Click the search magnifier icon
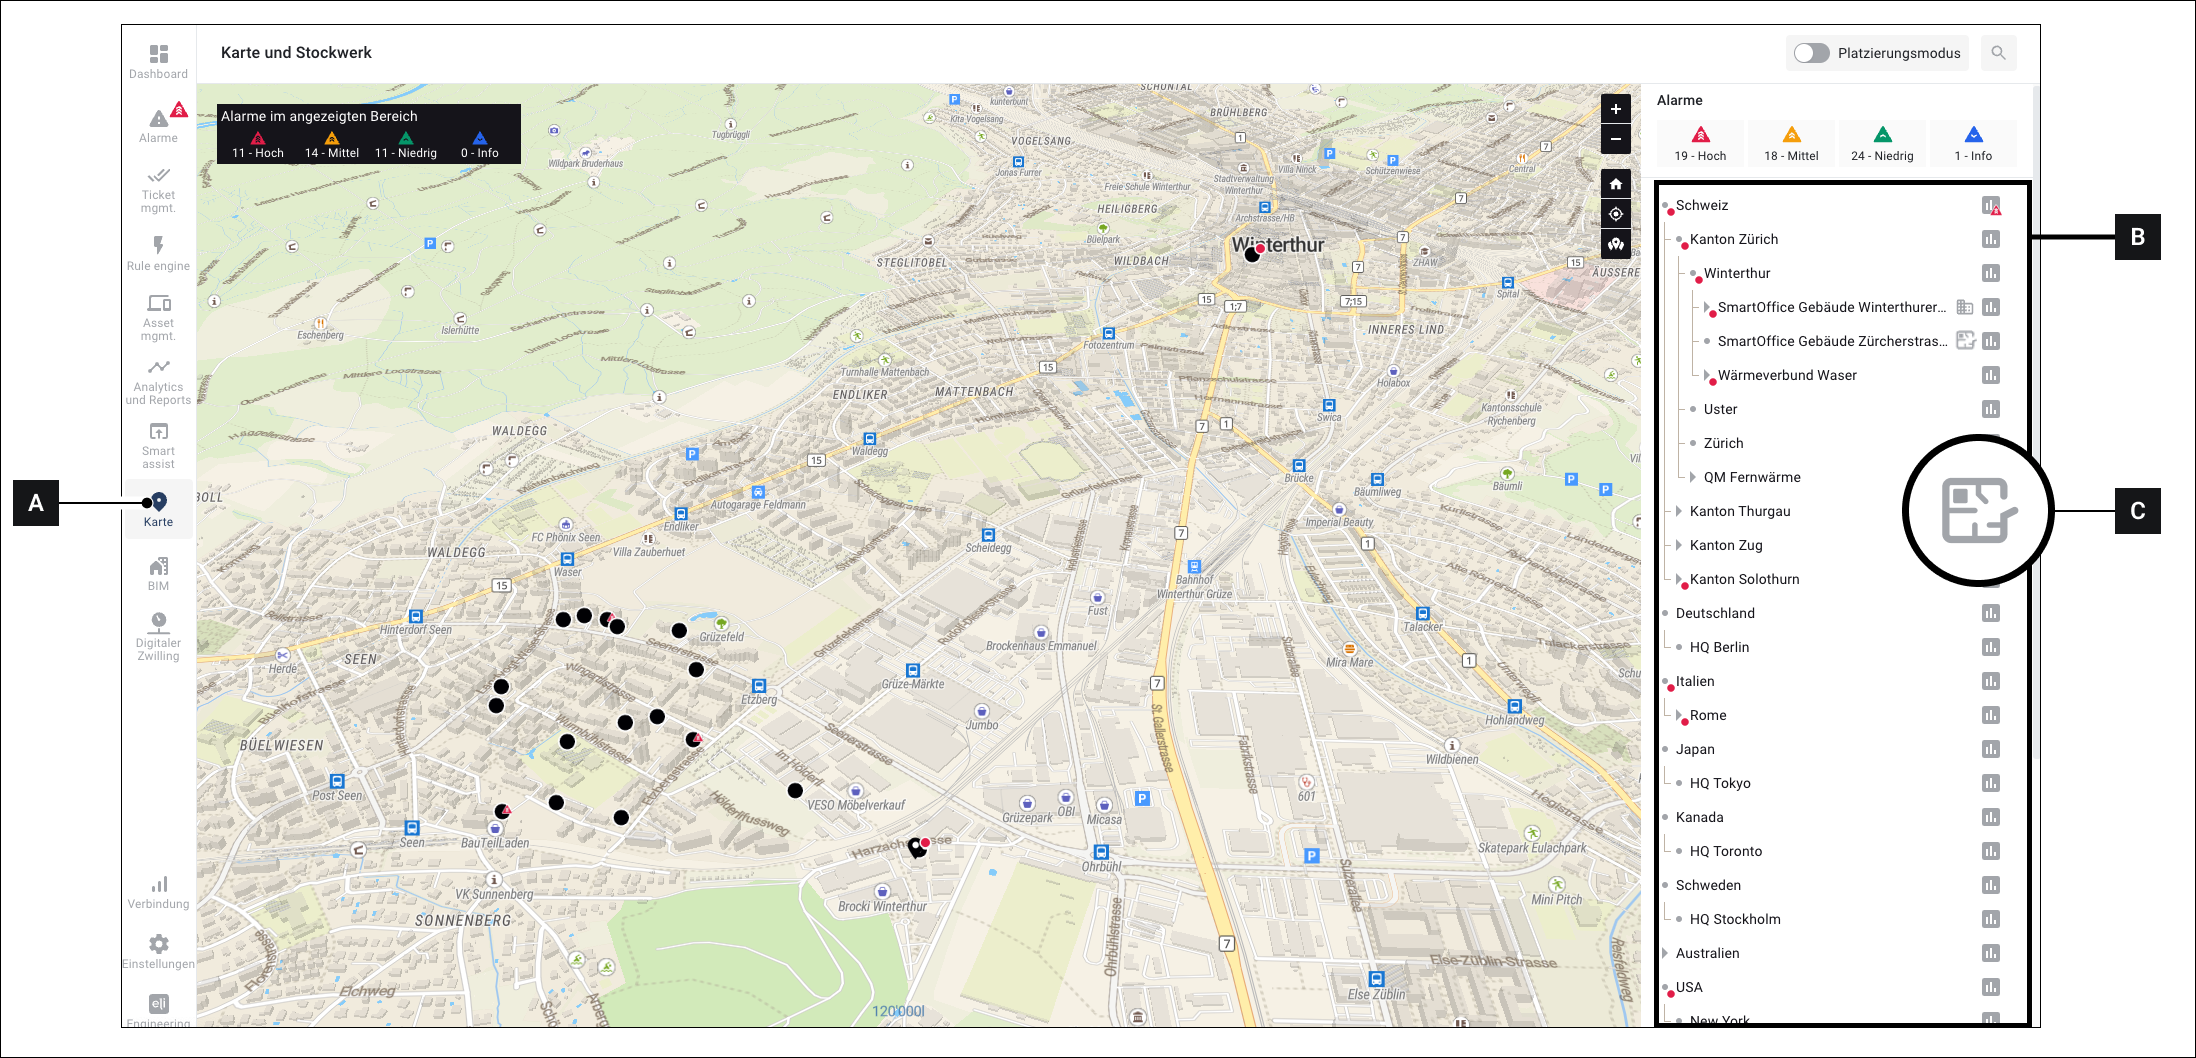This screenshot has width=2196, height=1058. (x=1998, y=53)
